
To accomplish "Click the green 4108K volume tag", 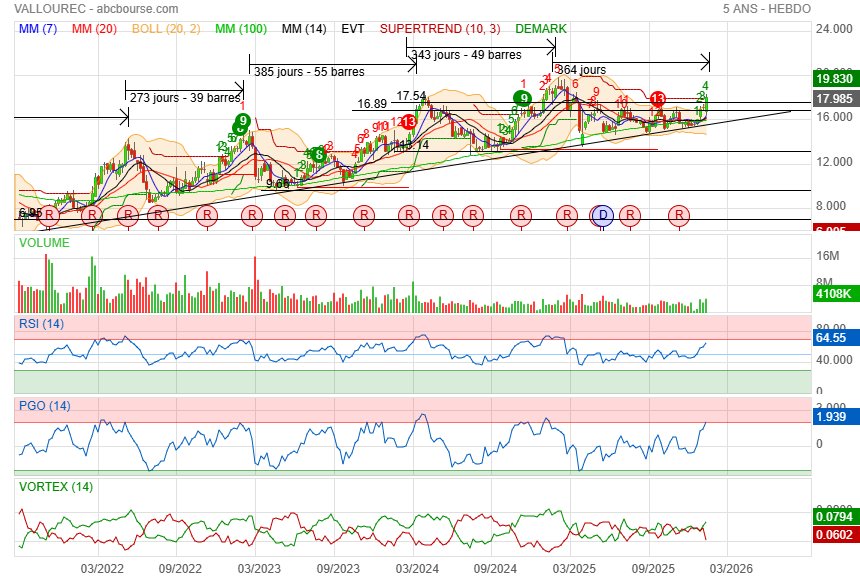I will (836, 293).
